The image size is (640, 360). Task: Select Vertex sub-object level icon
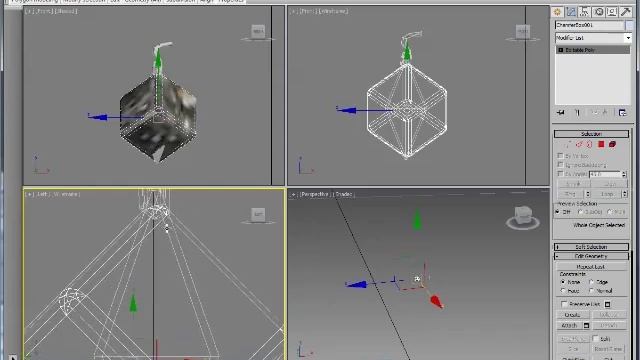coord(568,144)
